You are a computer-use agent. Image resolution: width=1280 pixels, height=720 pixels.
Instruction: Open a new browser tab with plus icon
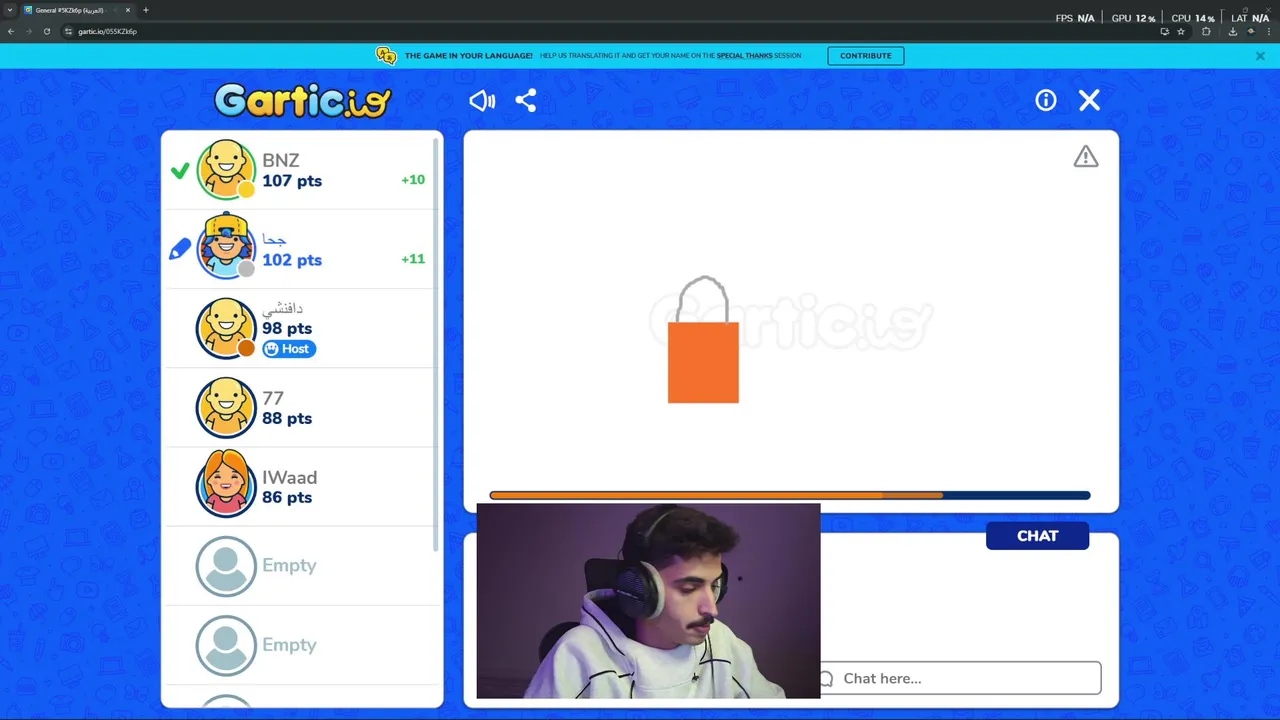[x=146, y=10]
